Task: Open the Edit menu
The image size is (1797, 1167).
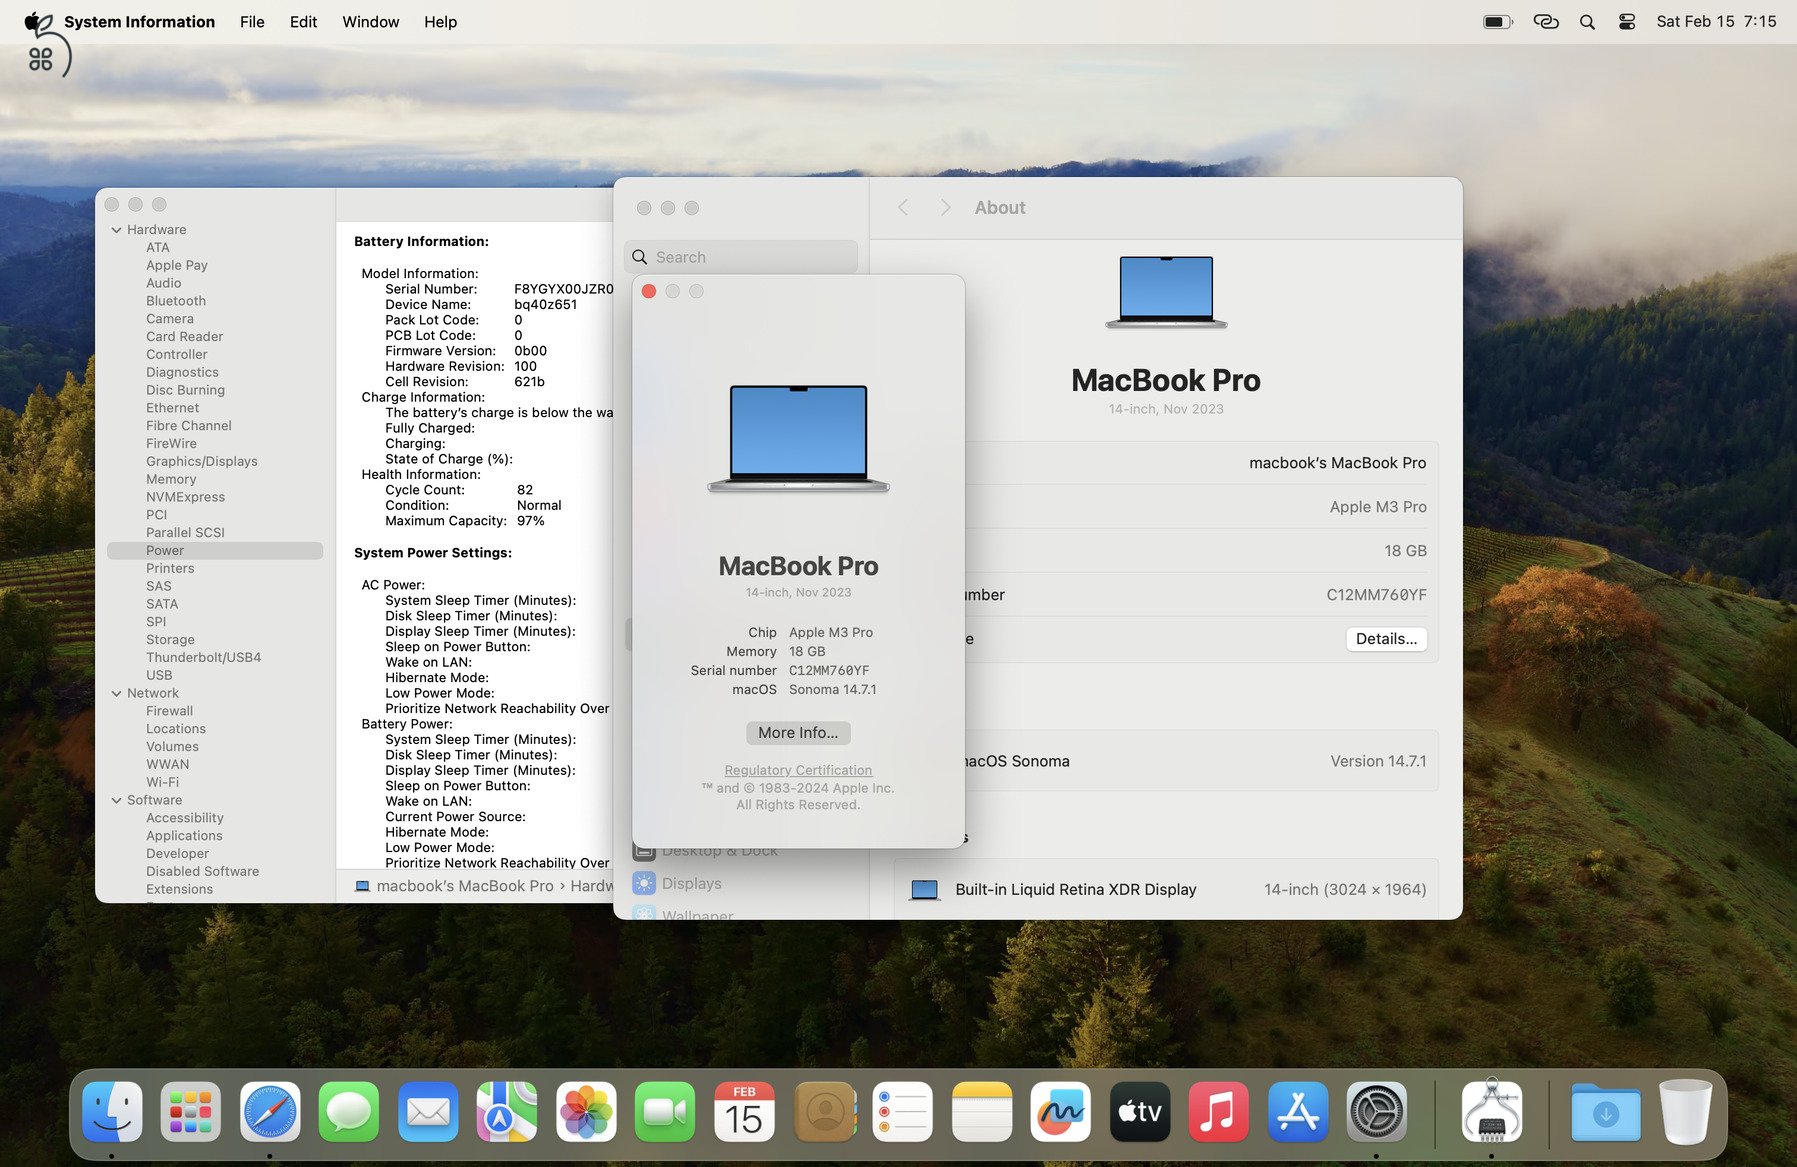Action: click(303, 22)
